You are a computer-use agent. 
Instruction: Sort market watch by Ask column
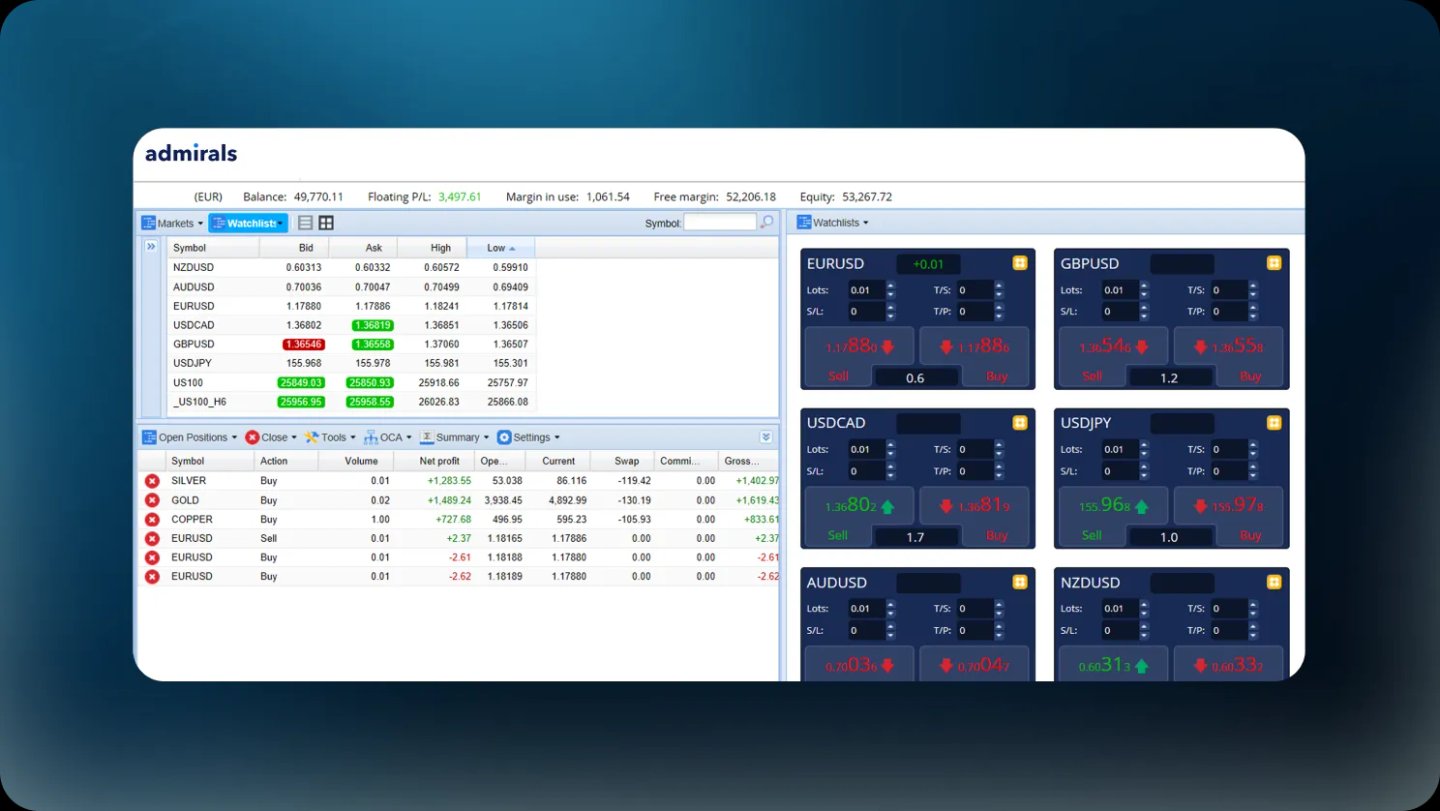[363, 247]
